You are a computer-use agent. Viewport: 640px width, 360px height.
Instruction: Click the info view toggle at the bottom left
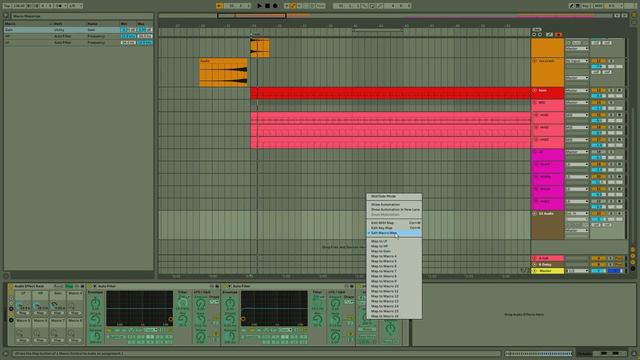point(6,353)
